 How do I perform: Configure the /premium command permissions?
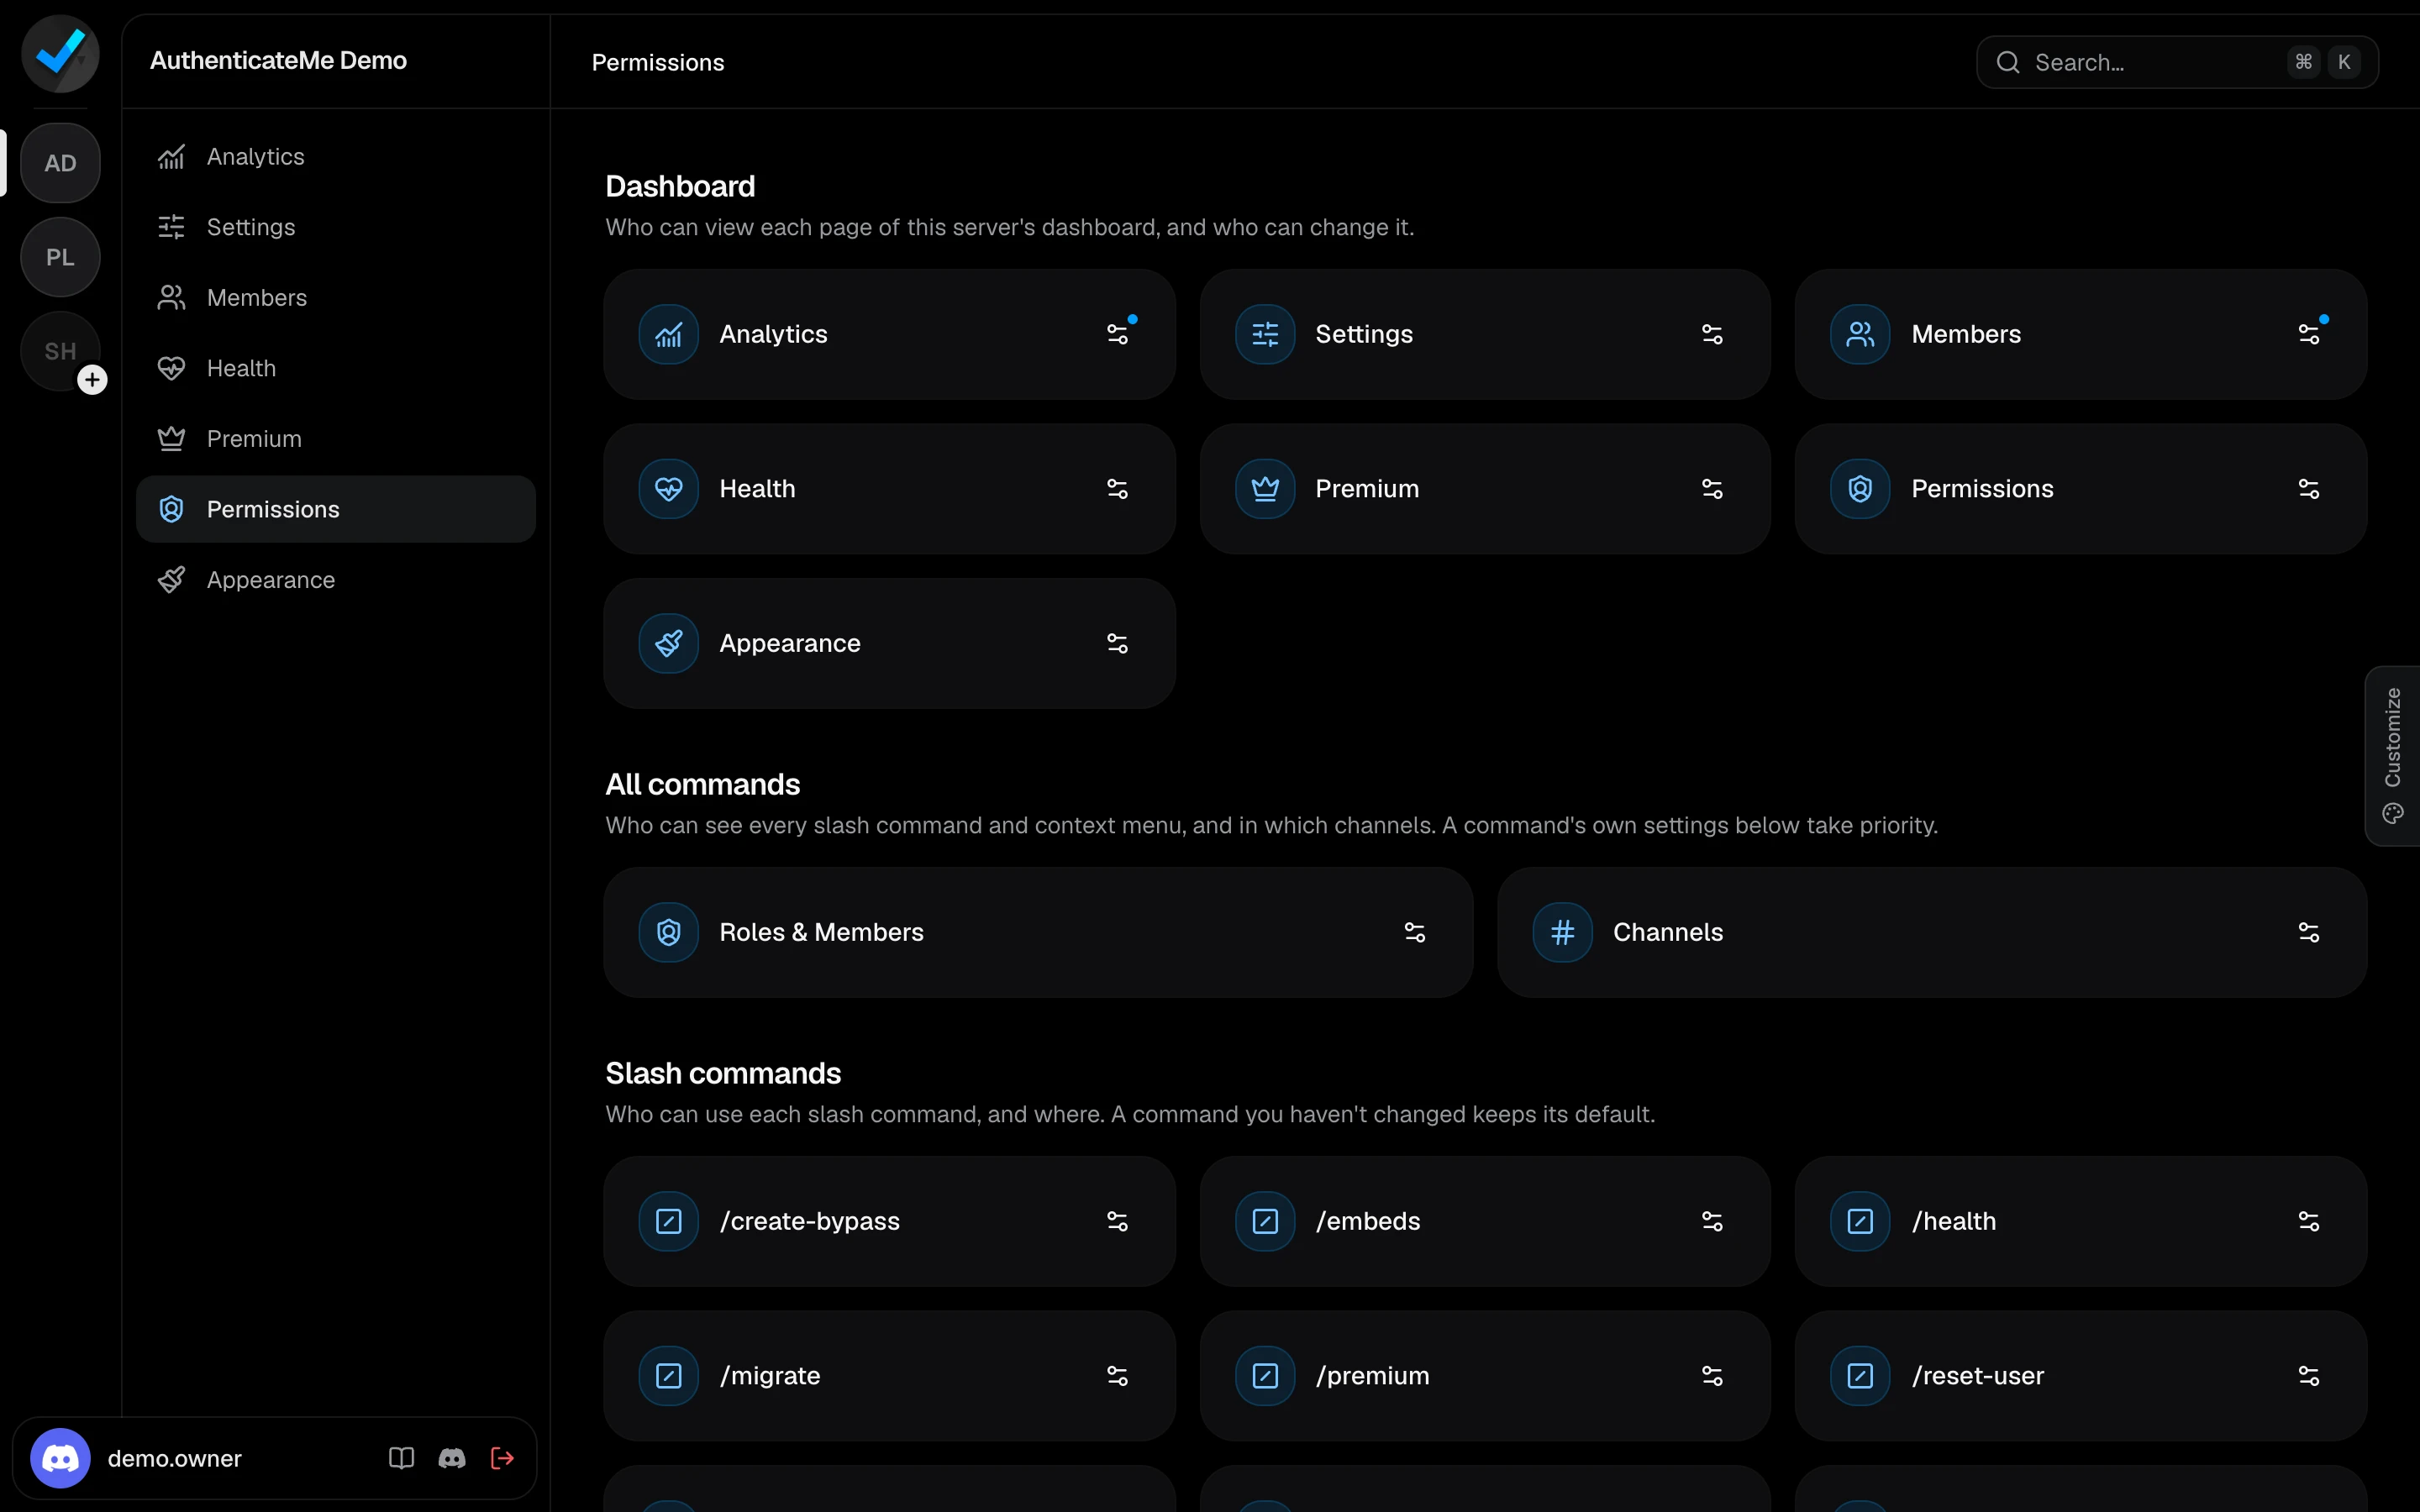1712,1376
